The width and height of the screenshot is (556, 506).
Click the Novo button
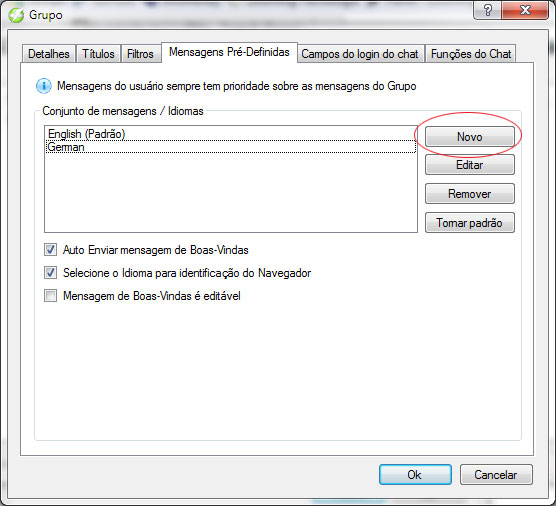469,137
